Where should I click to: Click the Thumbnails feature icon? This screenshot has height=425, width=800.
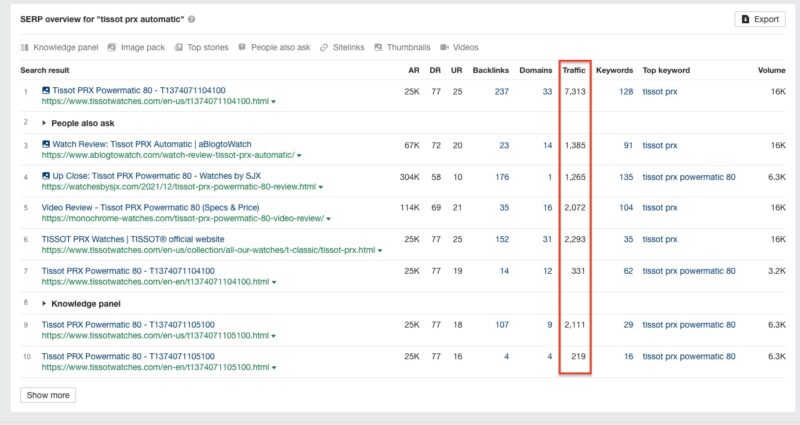pyautogui.click(x=378, y=47)
